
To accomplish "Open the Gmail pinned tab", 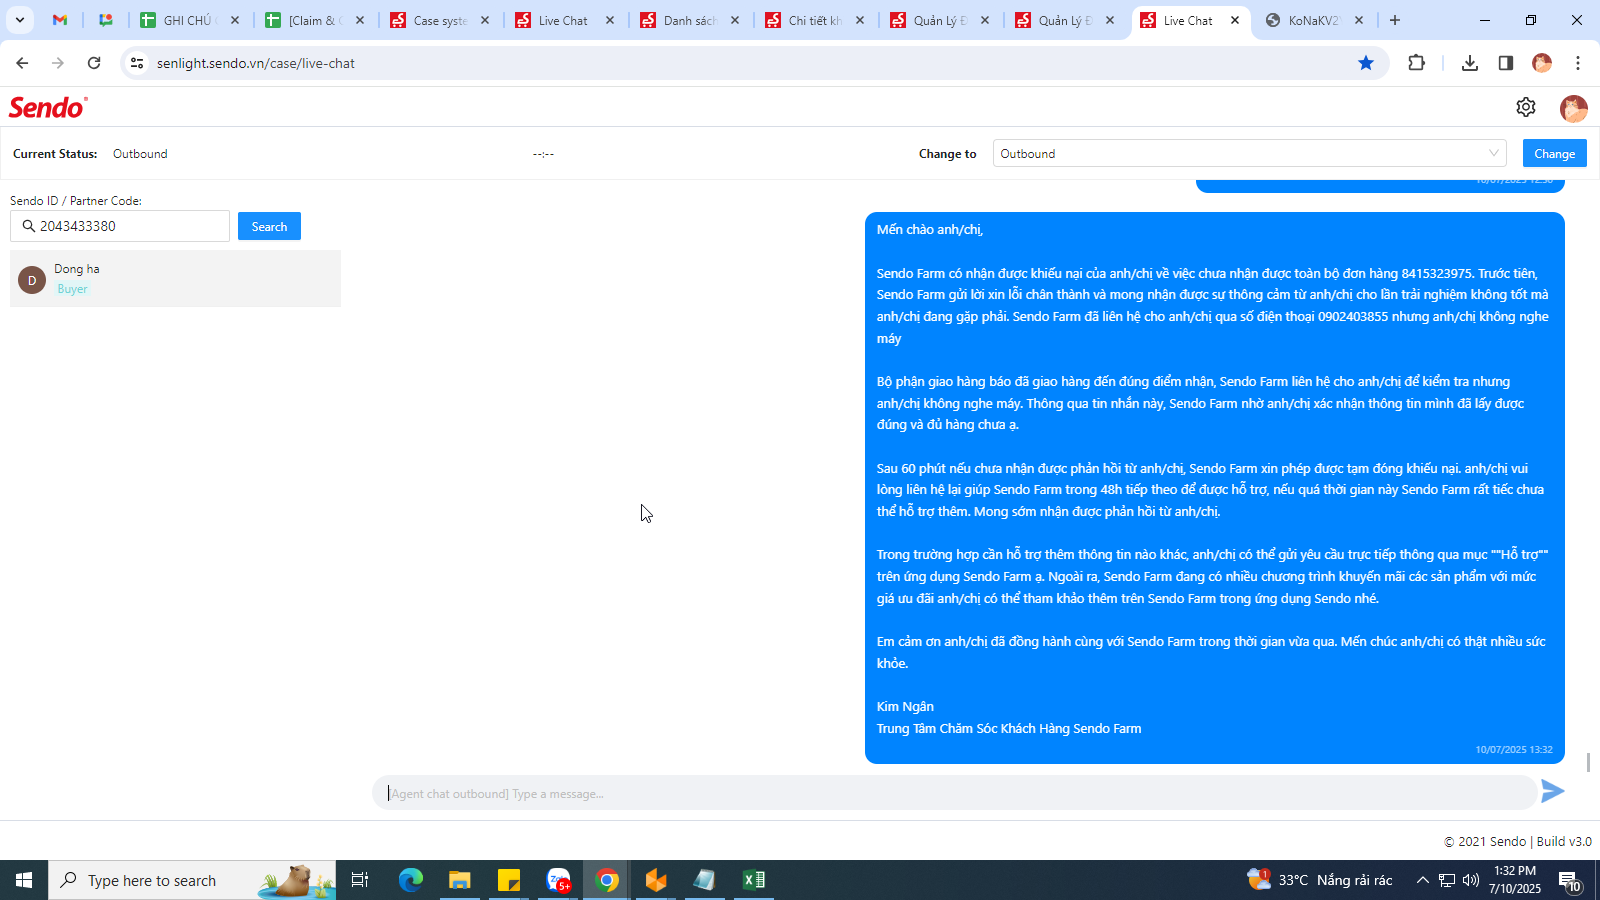I will coord(60,20).
